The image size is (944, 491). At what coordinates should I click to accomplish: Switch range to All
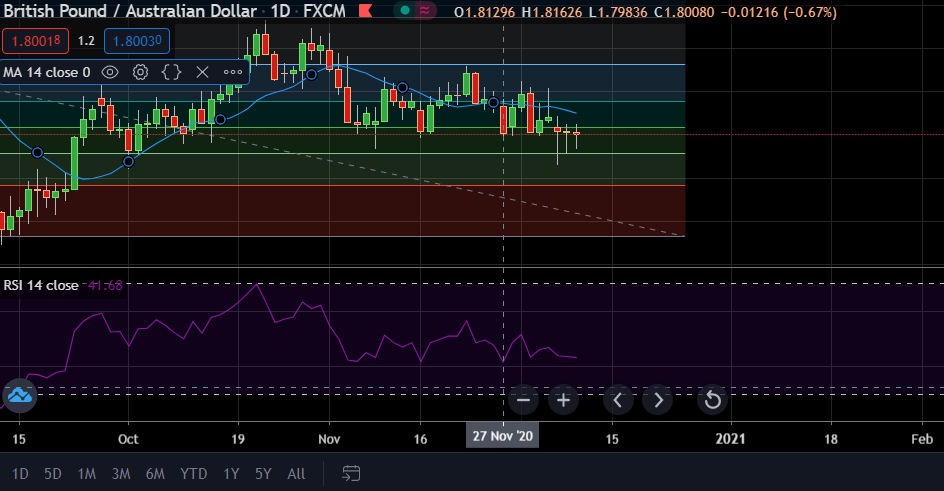coord(296,473)
